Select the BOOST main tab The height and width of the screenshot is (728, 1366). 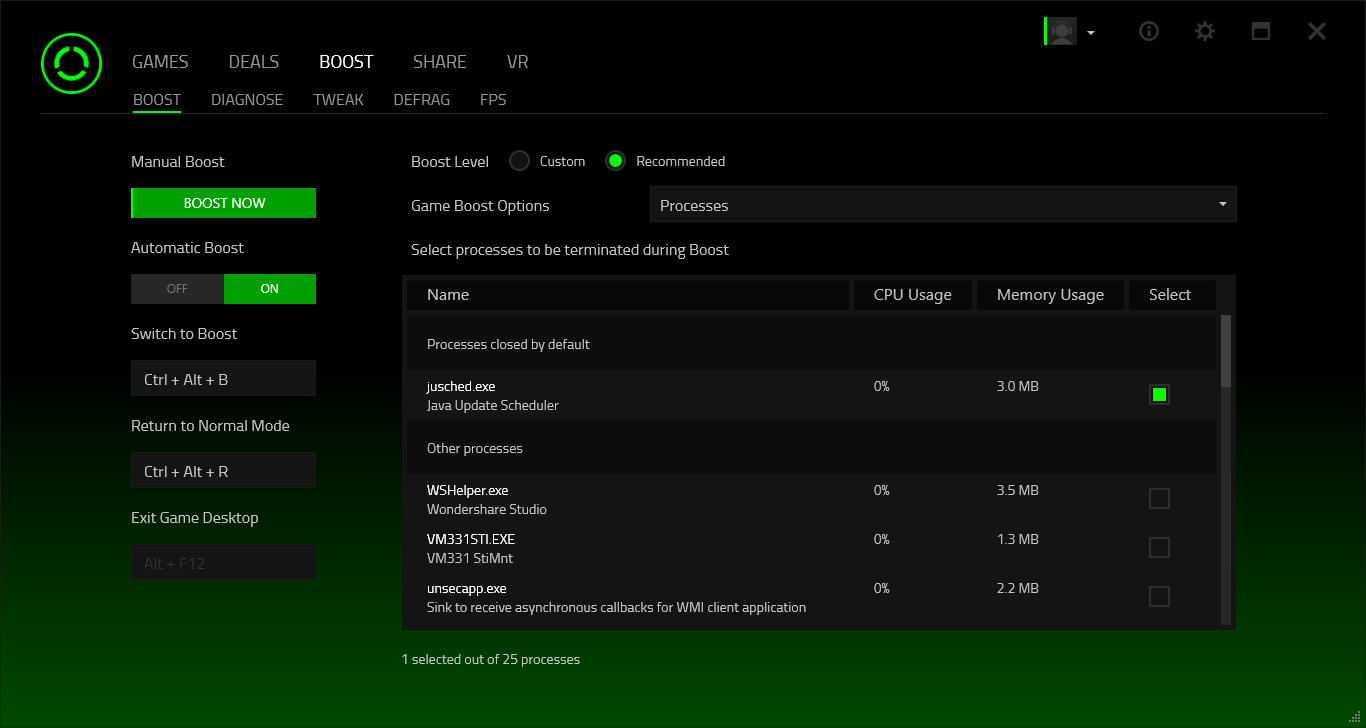pyautogui.click(x=346, y=62)
